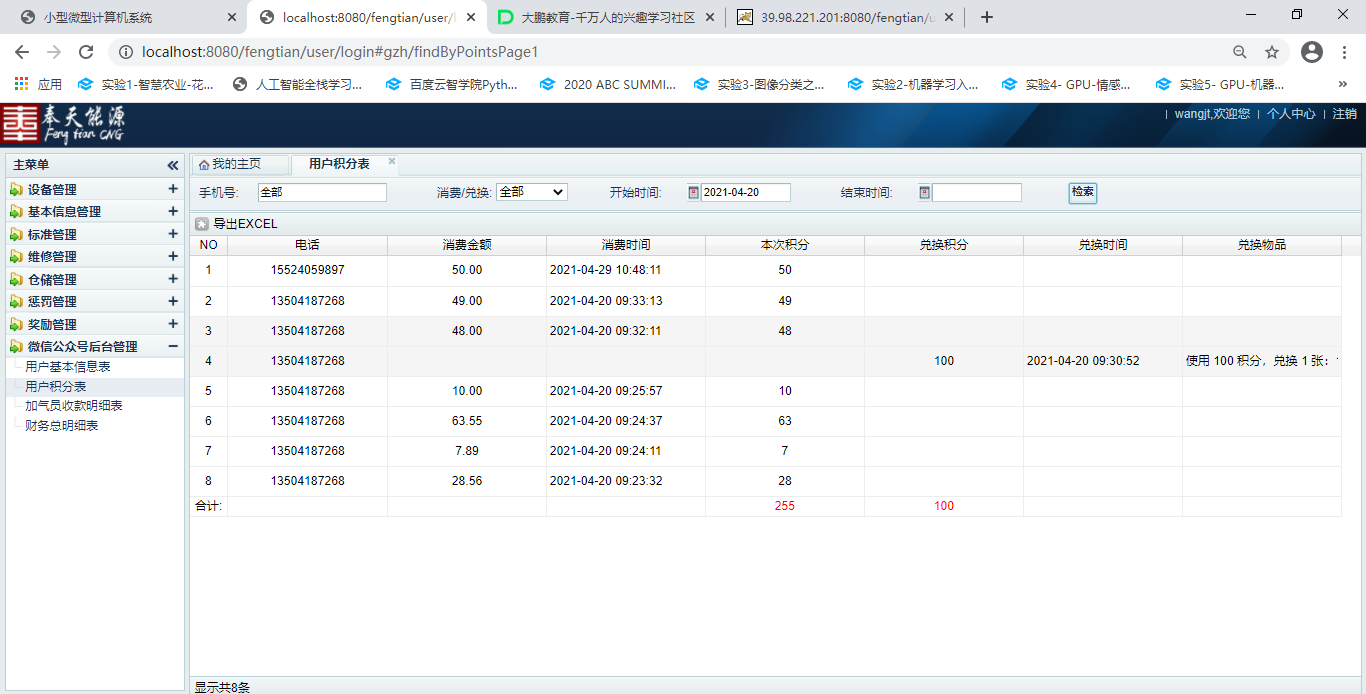Click the browser reload page icon
Image resolution: width=1366 pixels, height=694 pixels.
pos(86,52)
